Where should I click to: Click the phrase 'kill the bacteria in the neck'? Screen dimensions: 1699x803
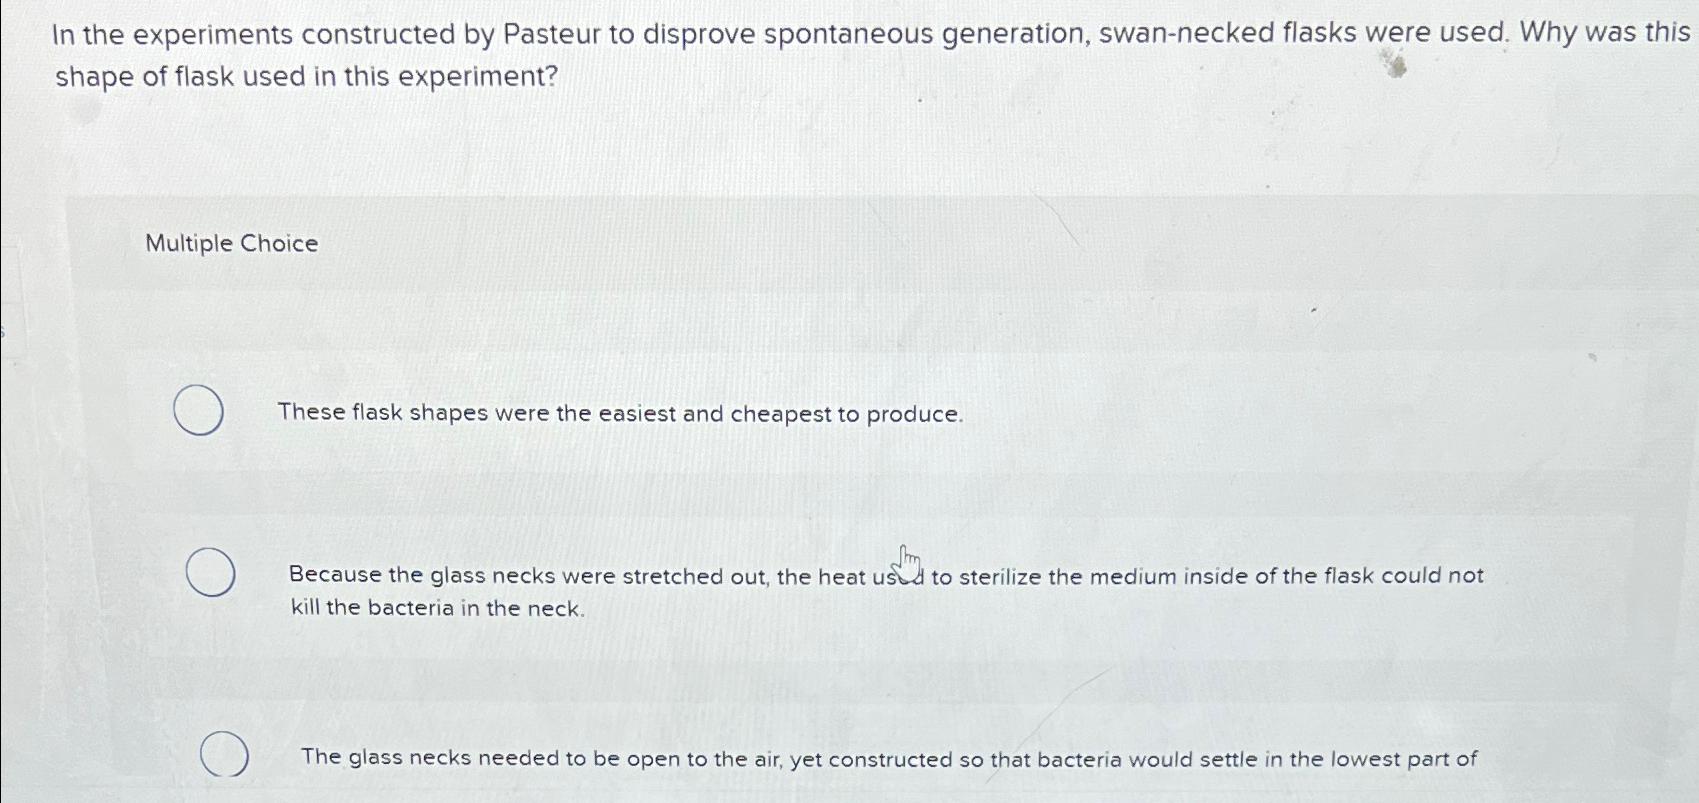tap(437, 608)
